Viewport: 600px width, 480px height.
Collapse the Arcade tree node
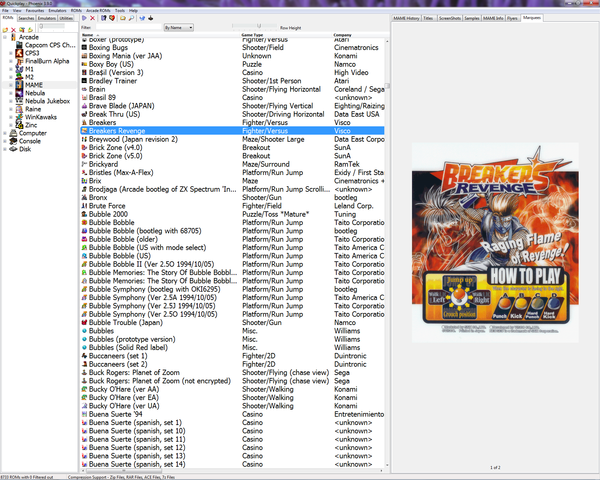pyautogui.click(x=5, y=37)
